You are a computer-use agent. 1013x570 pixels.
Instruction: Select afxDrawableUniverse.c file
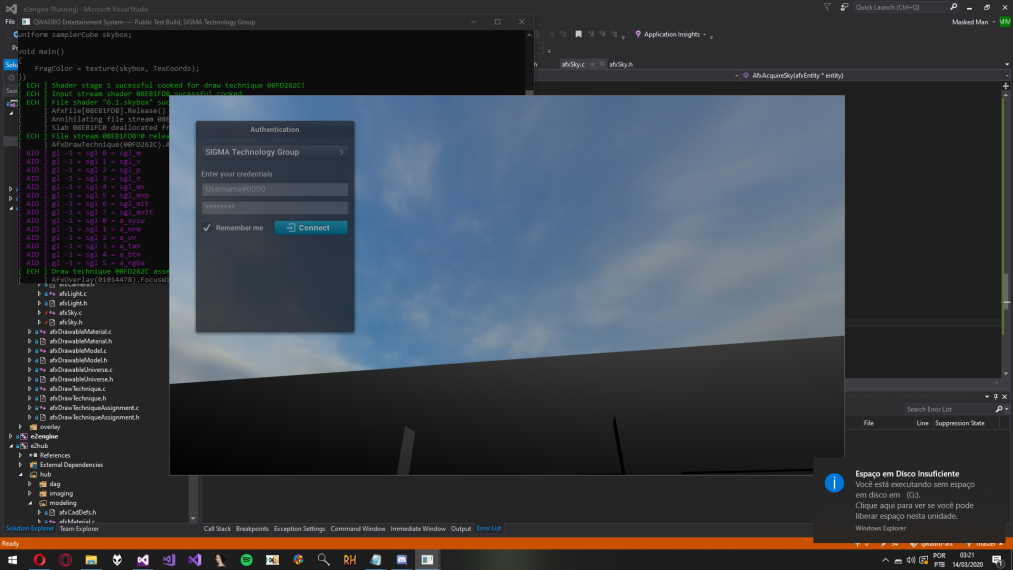coord(81,370)
